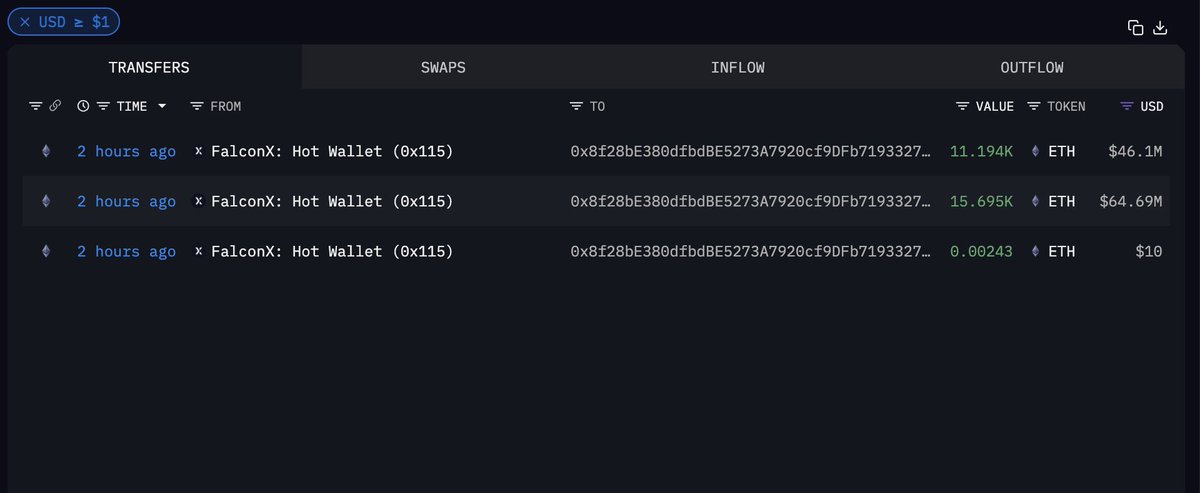Screen dimensions: 1200x493
Task: Open the OUTFLOW tab
Action: 1032,68
